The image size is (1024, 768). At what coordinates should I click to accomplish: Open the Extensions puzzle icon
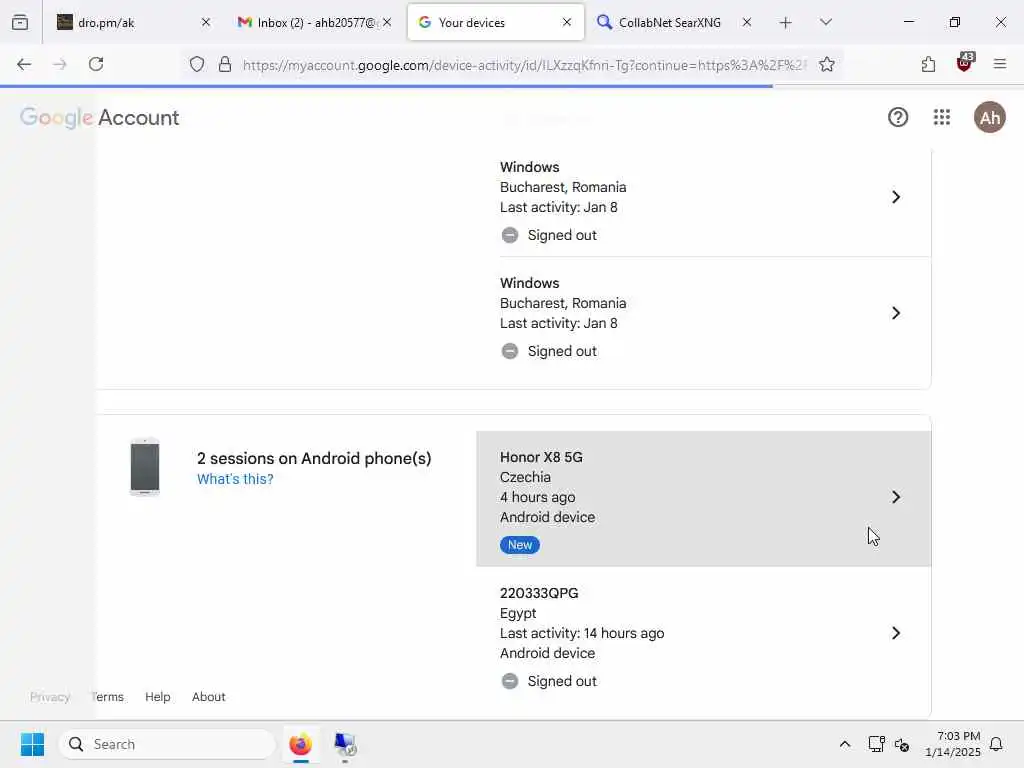pyautogui.click(x=928, y=64)
